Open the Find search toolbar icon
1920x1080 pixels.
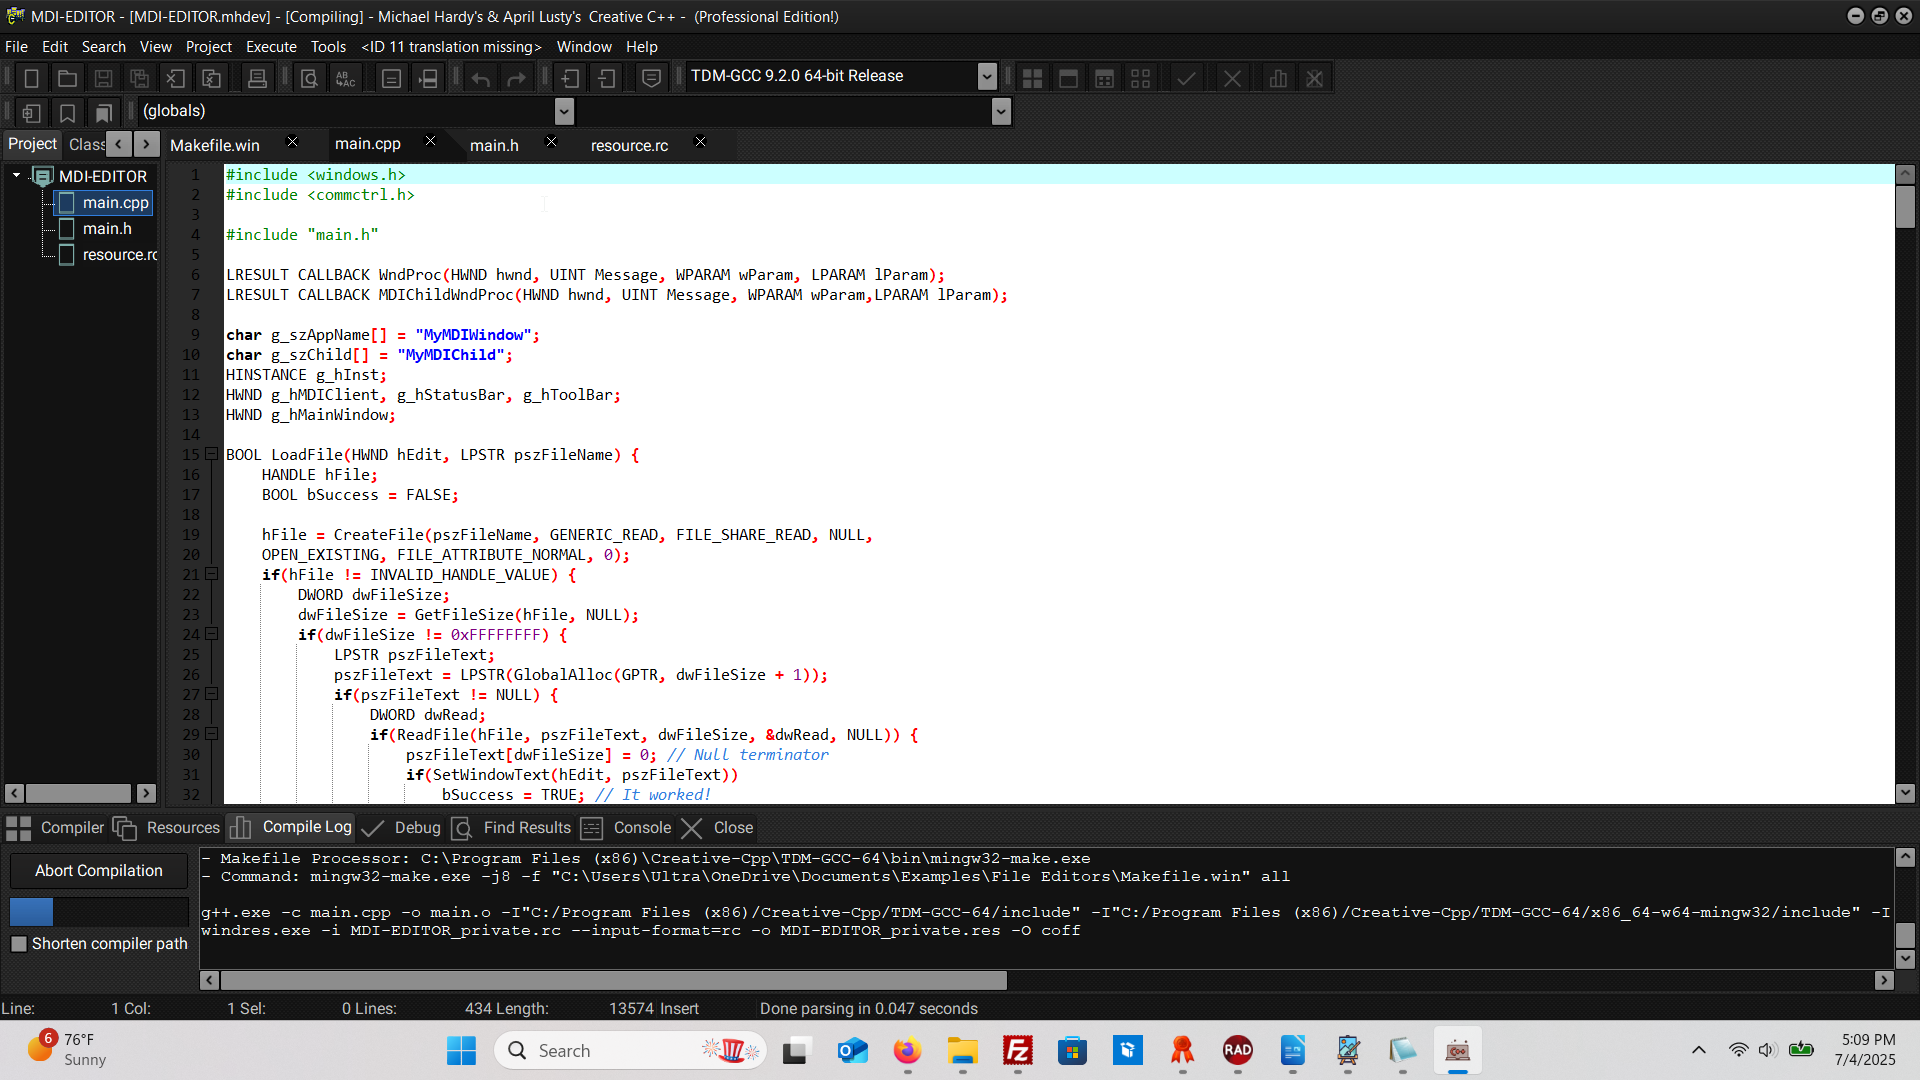(x=309, y=78)
